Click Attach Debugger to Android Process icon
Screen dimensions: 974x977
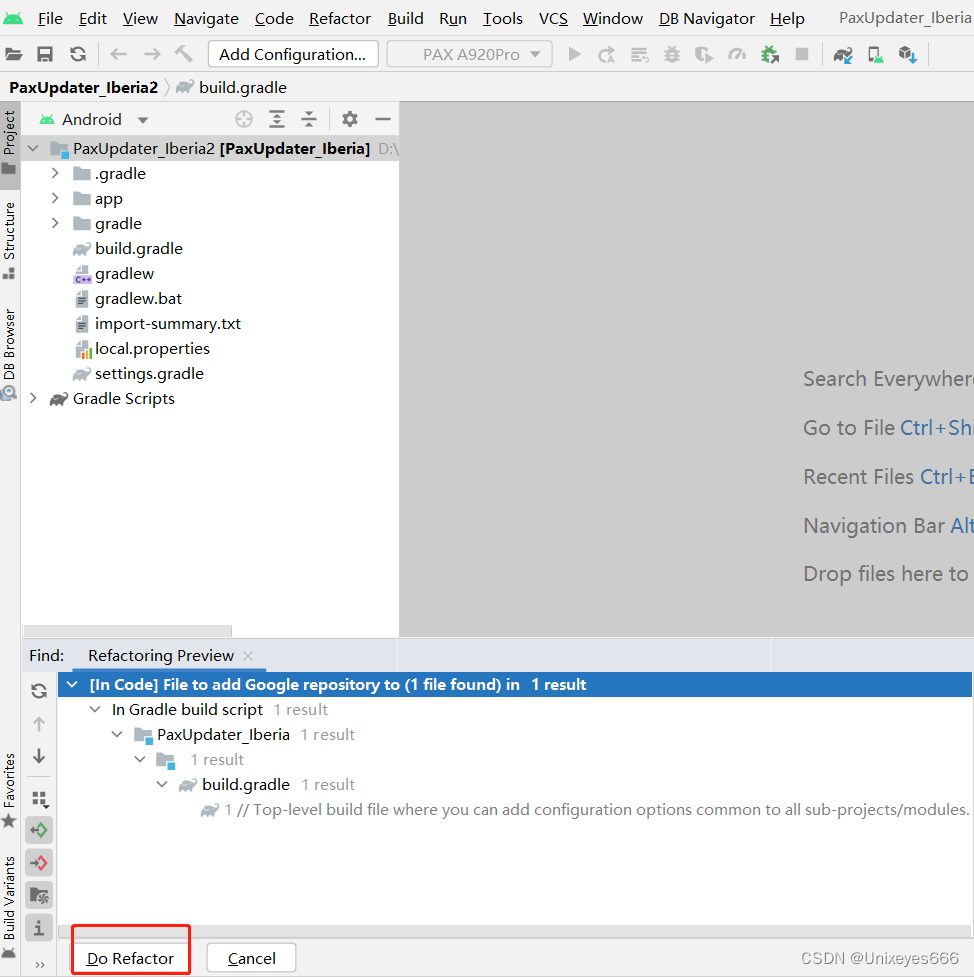coord(770,55)
